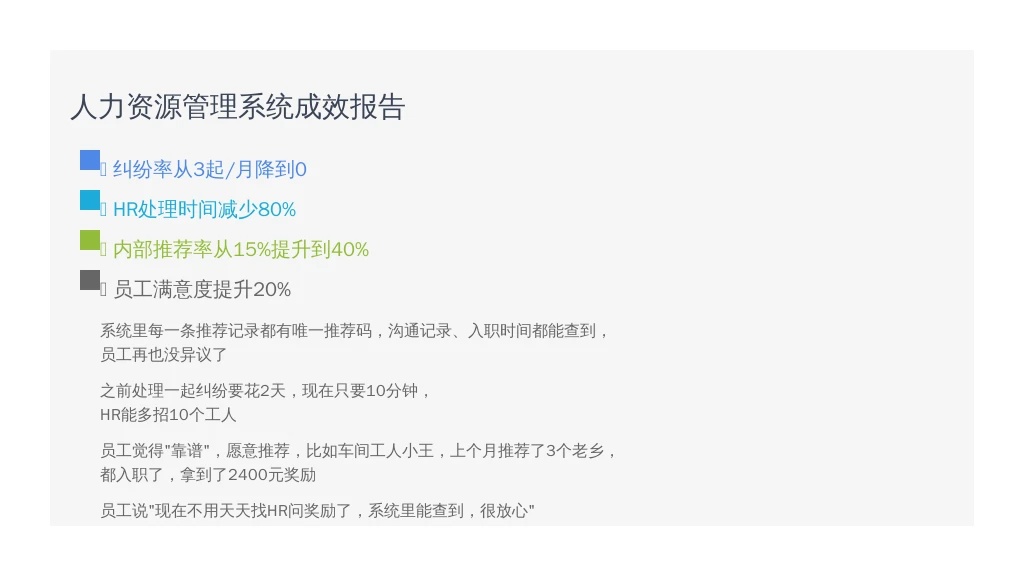Click the quote 员工说"现在不用天天找HR问奖励了
Viewport: 1024px width, 576px height.
[317, 511]
